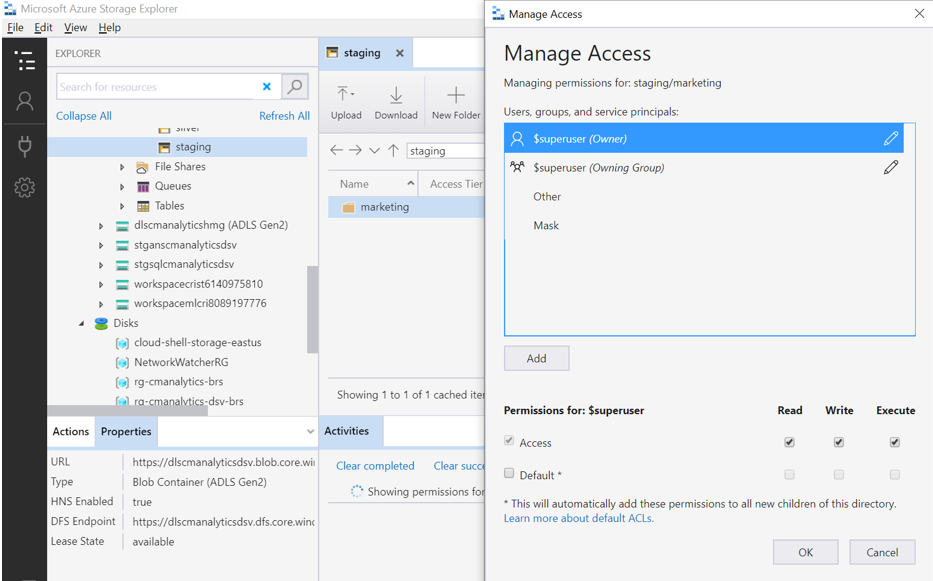This screenshot has height=581, width=933.
Task: Open Account Management person icon
Action: pyautogui.click(x=24, y=101)
